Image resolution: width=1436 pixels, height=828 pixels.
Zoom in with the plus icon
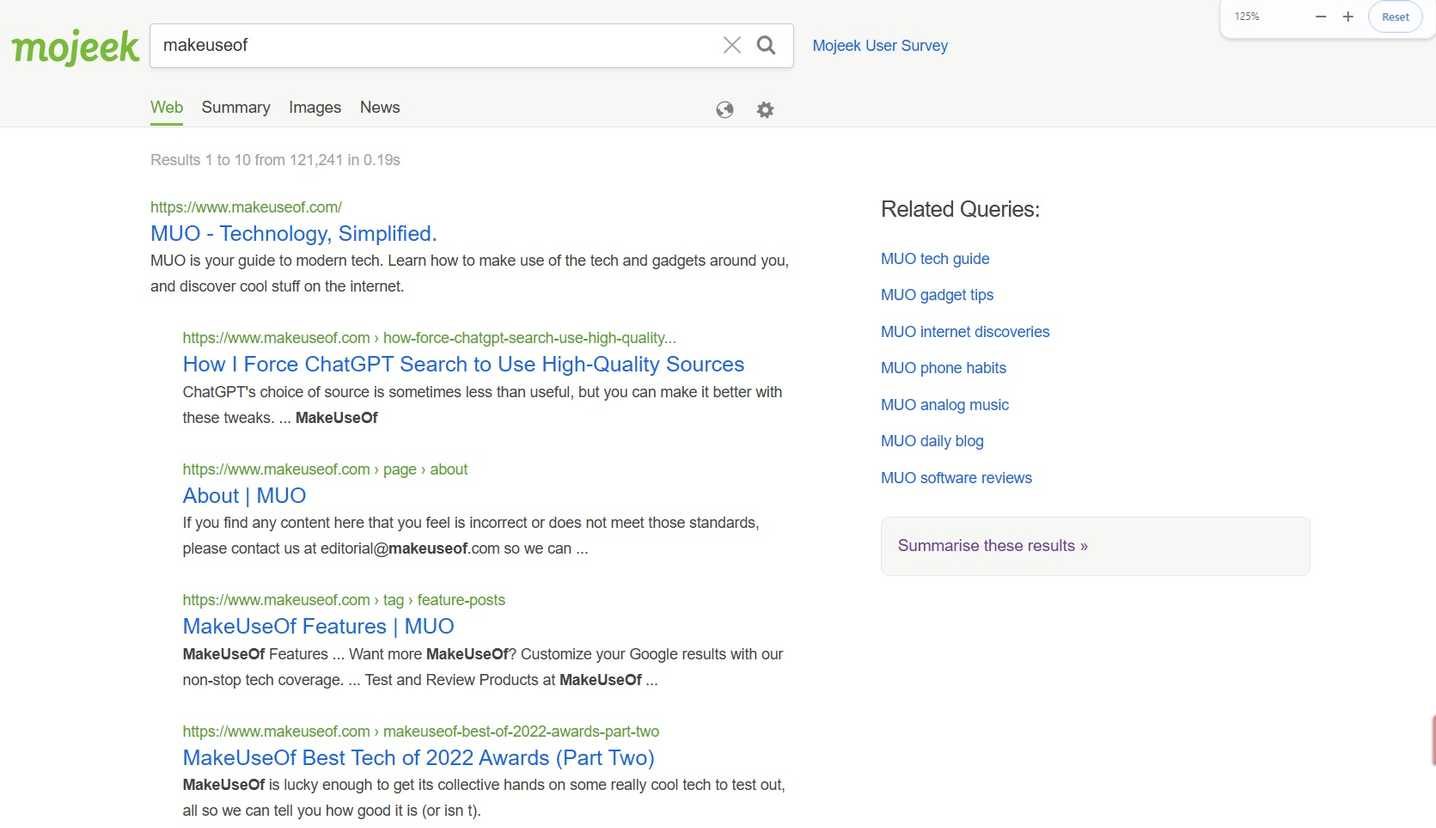click(x=1348, y=17)
